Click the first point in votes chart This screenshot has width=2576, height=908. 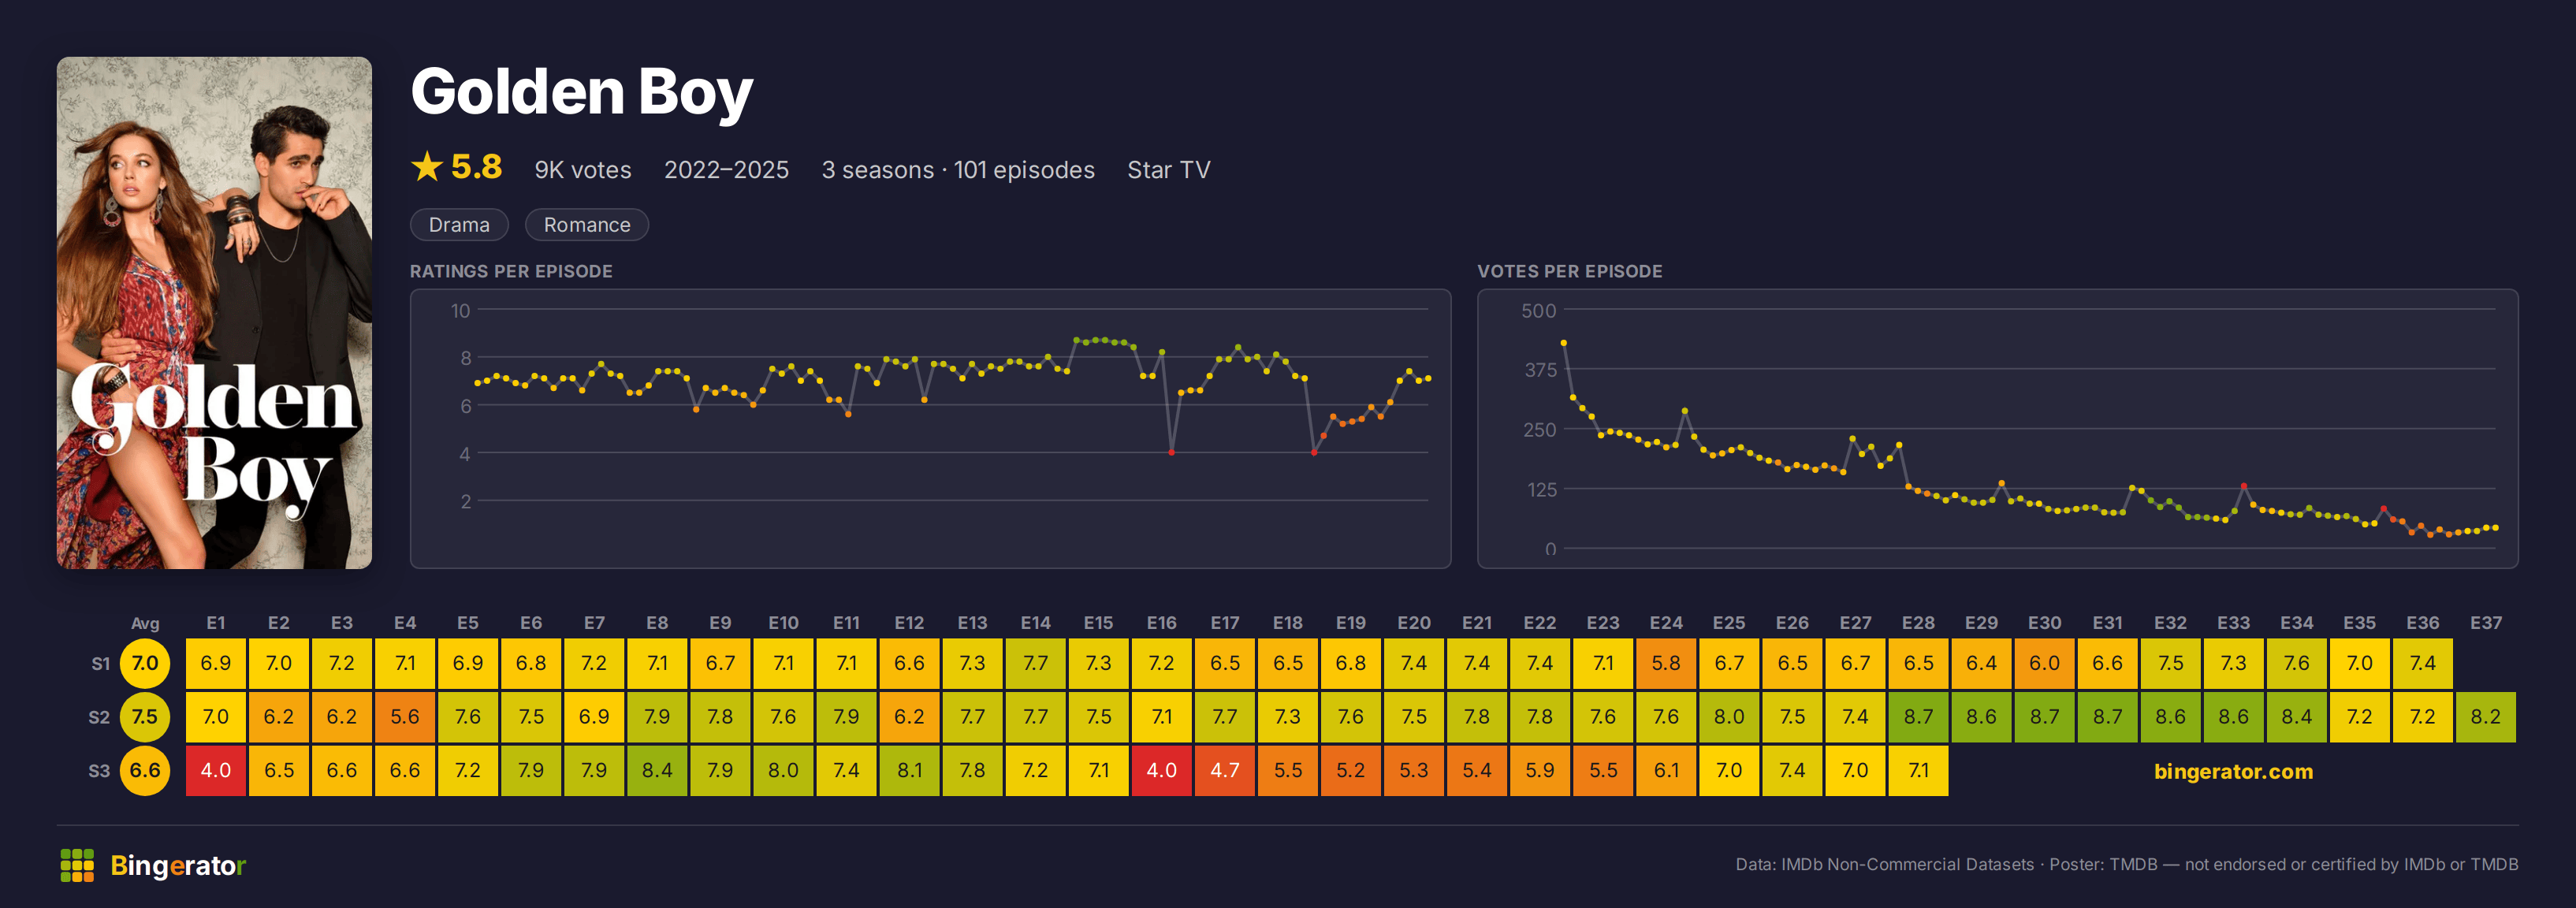[1564, 343]
